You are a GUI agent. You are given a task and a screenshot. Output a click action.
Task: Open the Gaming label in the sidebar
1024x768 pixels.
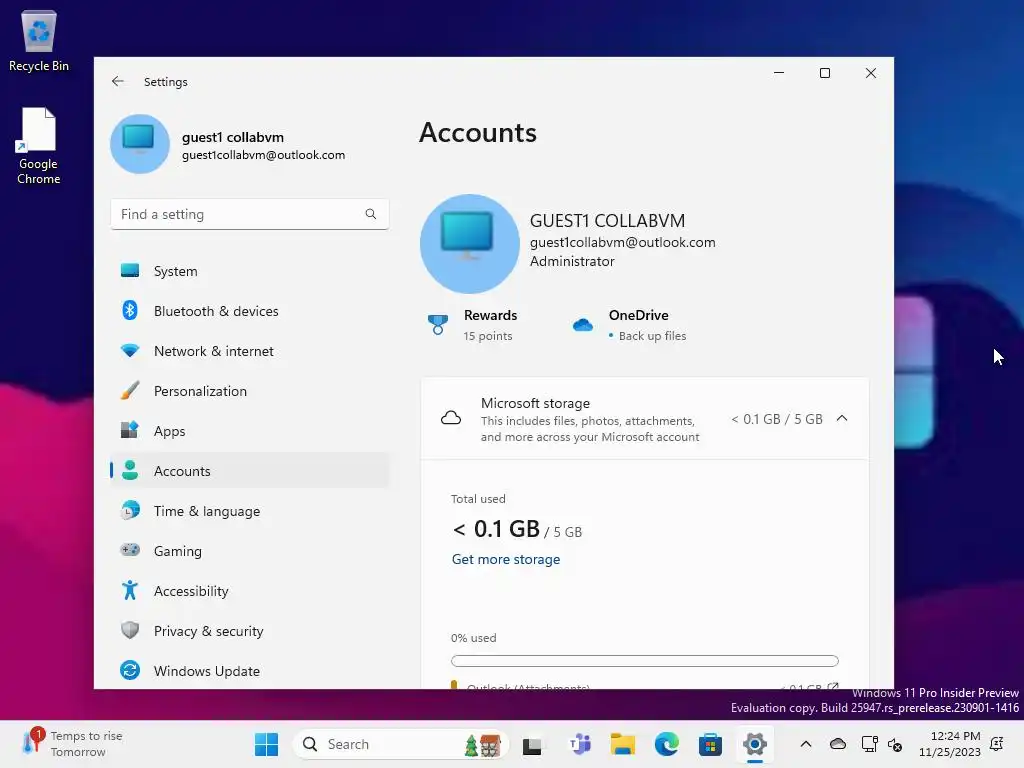pos(178,551)
